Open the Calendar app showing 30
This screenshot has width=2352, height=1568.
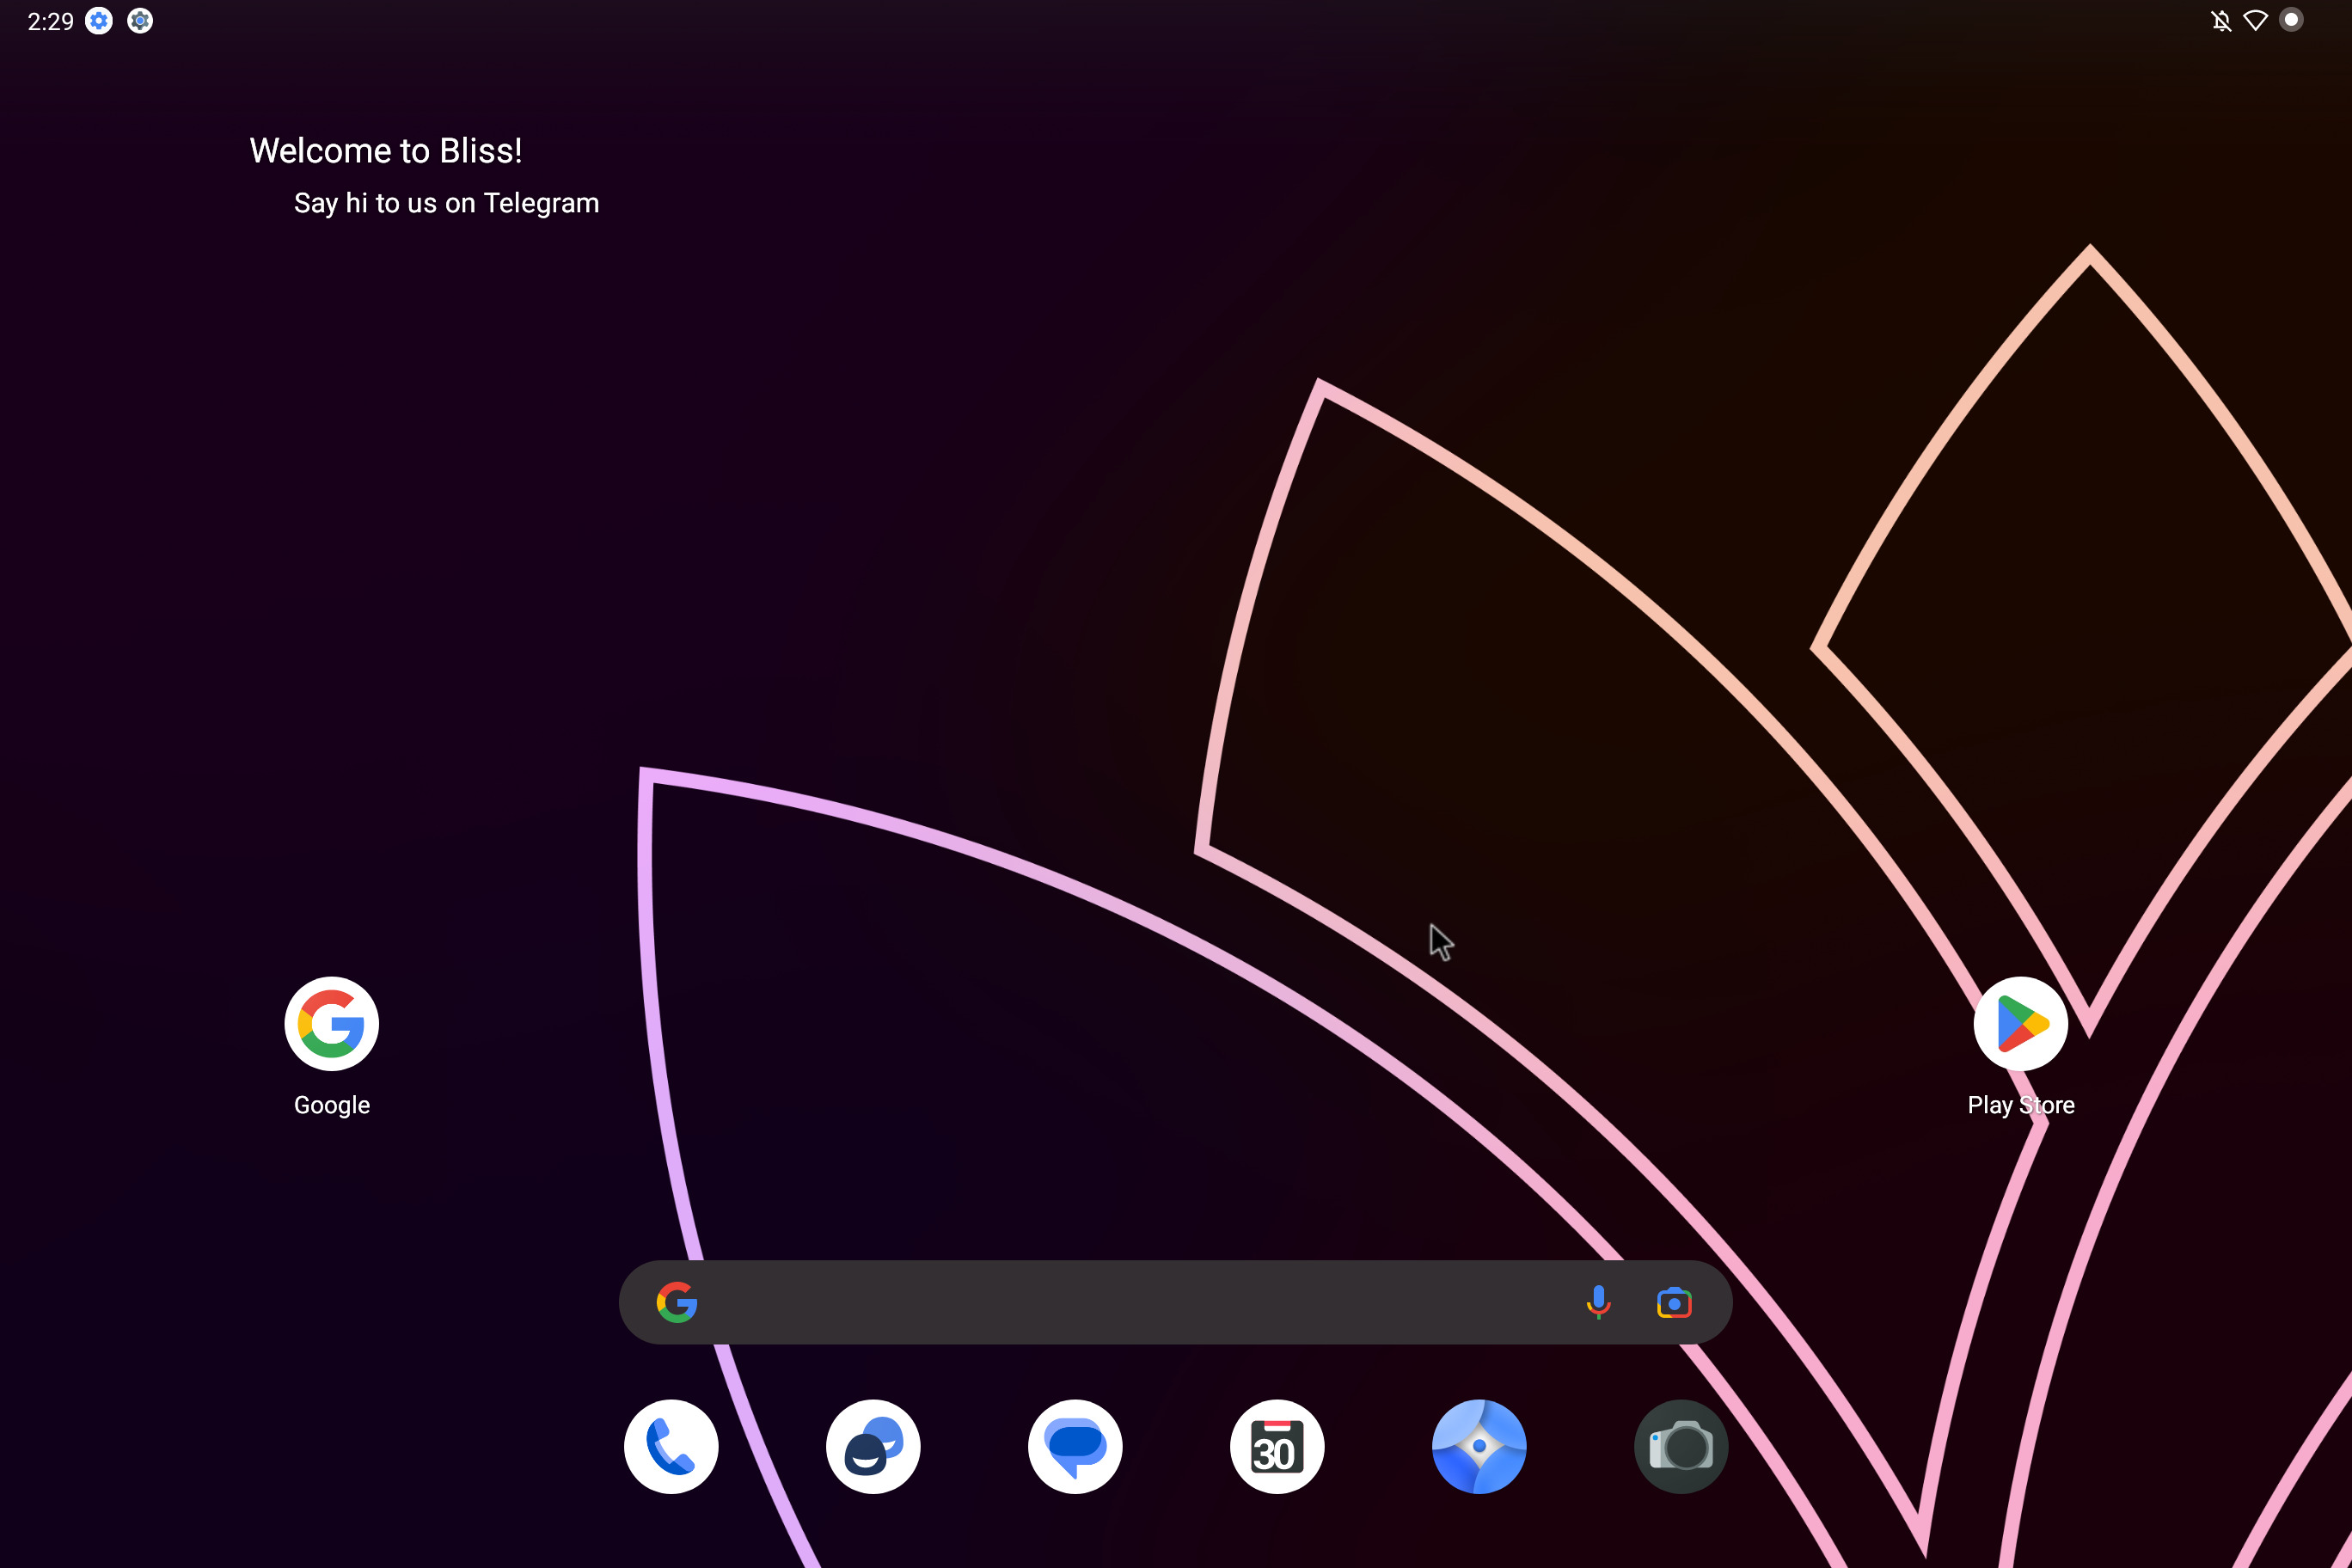[1277, 1446]
